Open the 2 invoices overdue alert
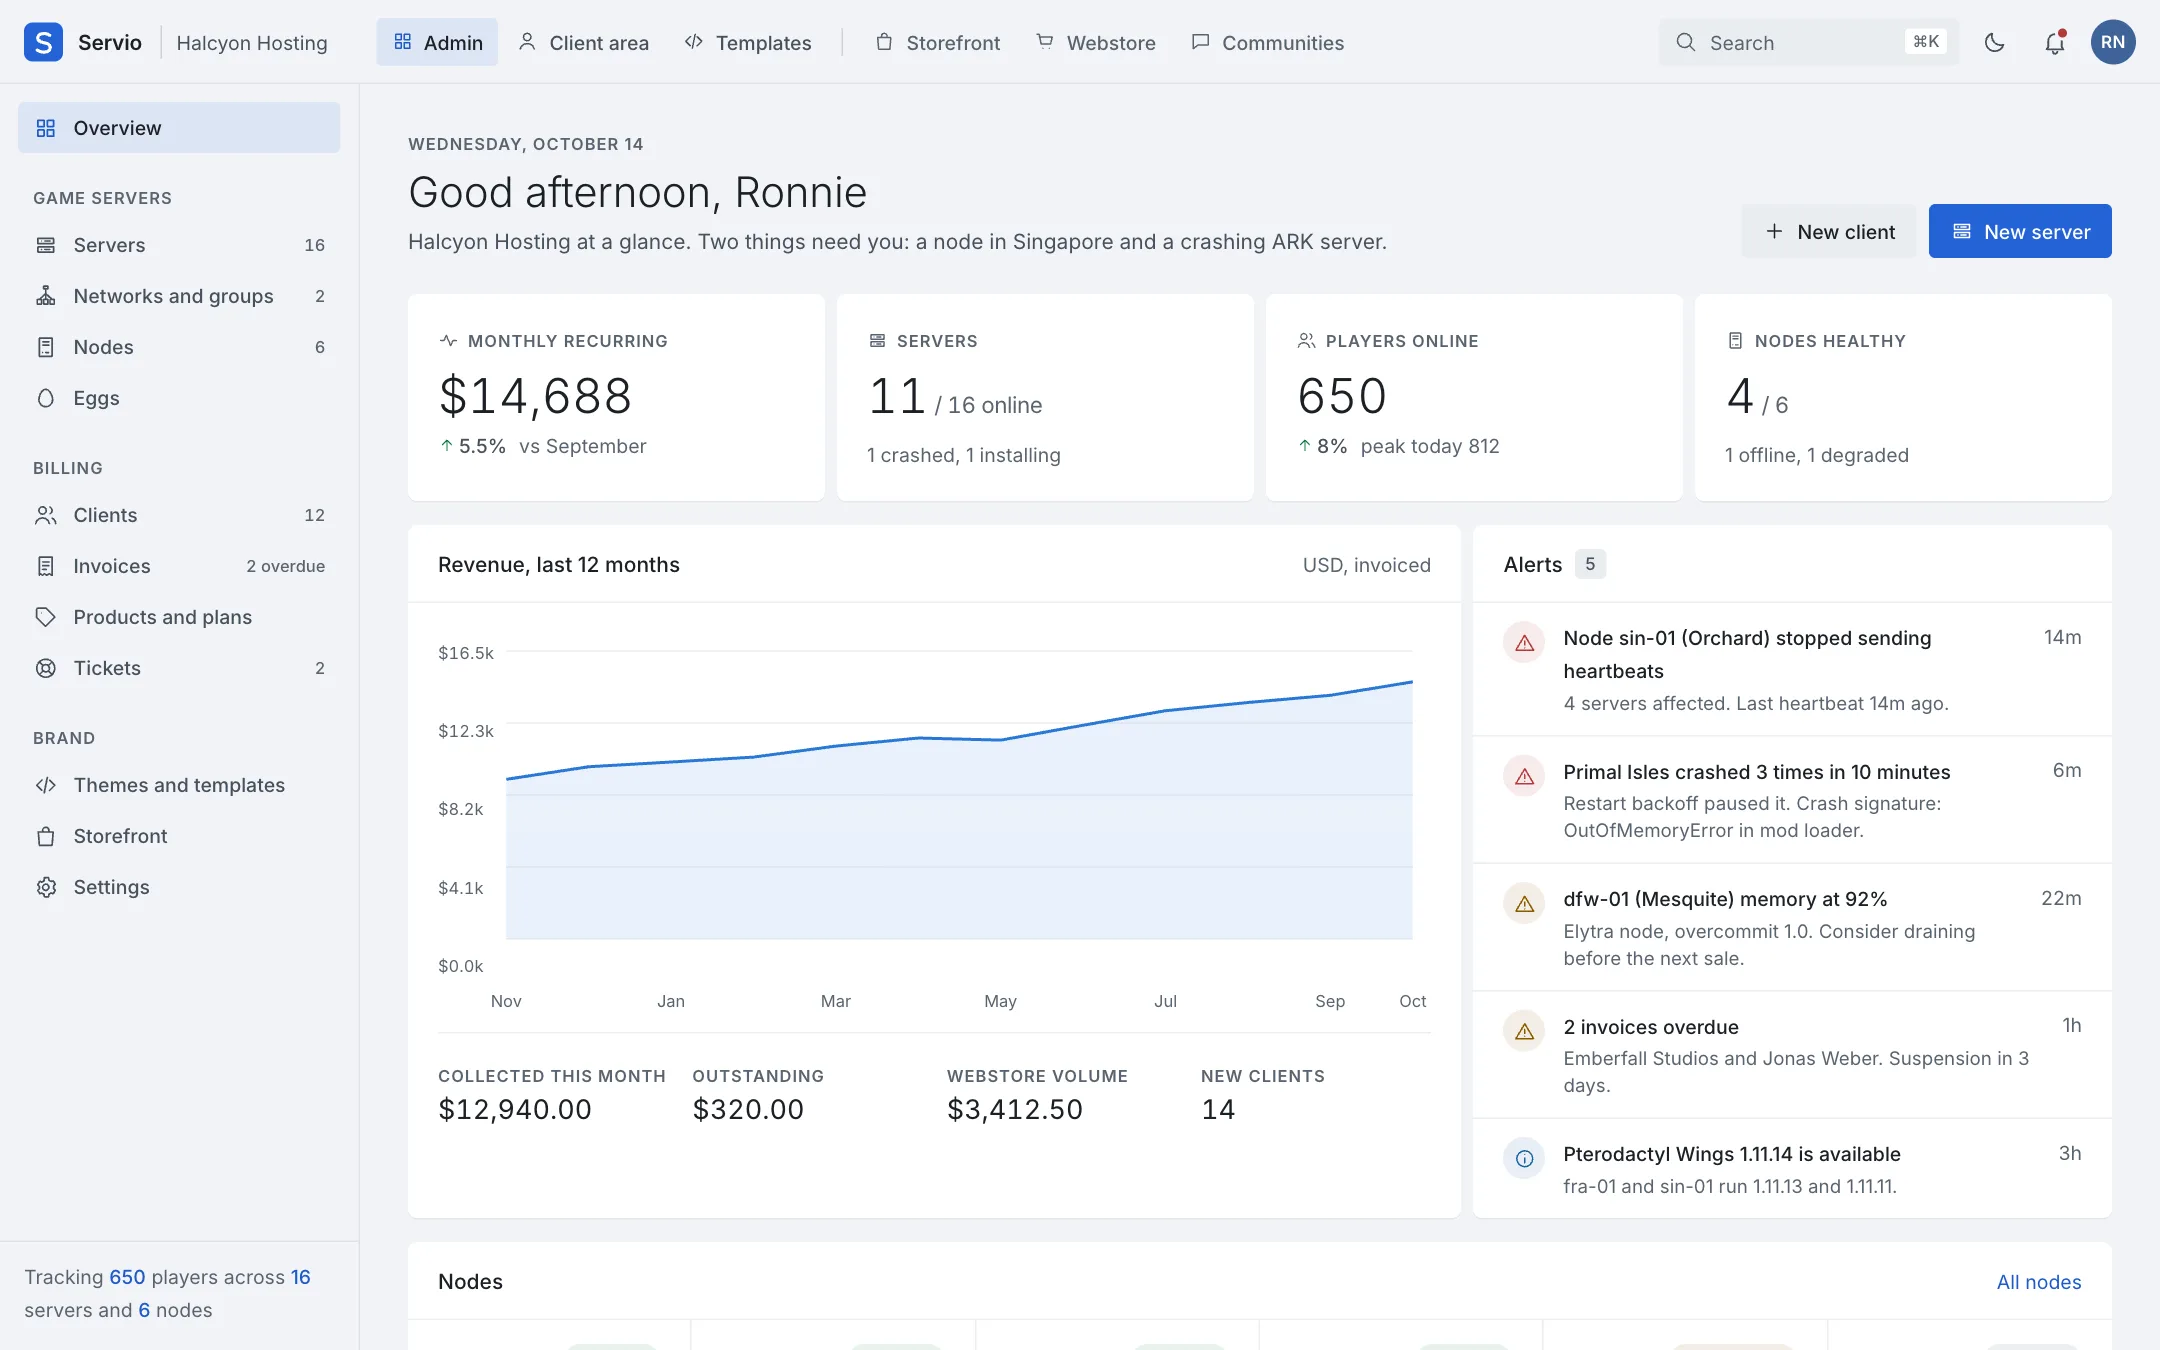 pos(1792,1055)
